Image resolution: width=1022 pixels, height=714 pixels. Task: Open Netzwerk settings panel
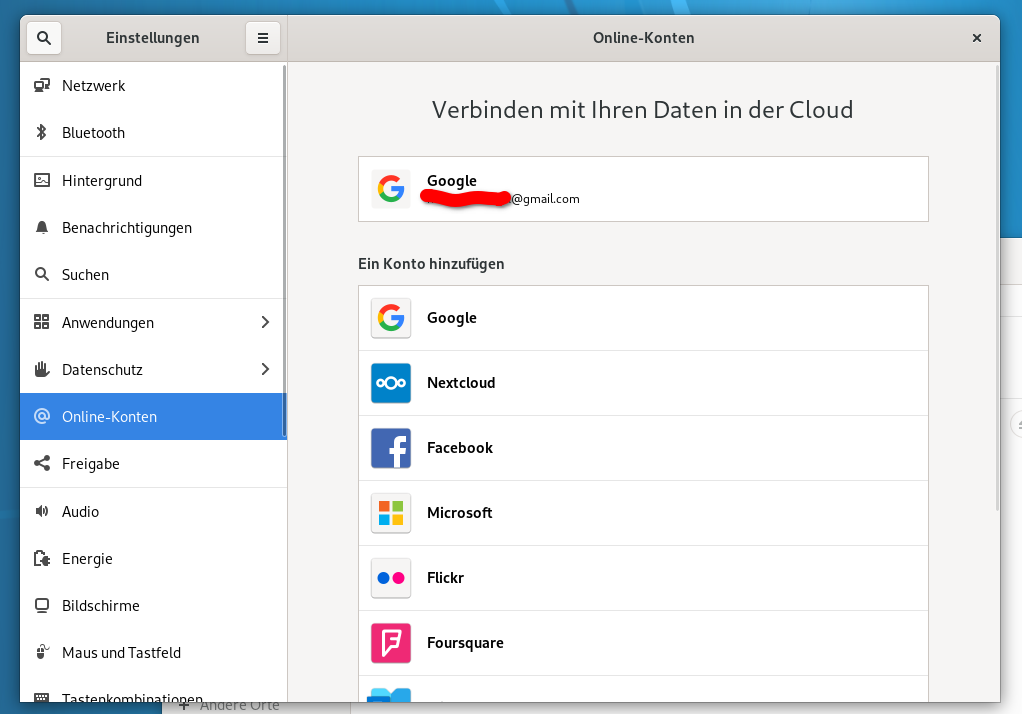coord(153,85)
